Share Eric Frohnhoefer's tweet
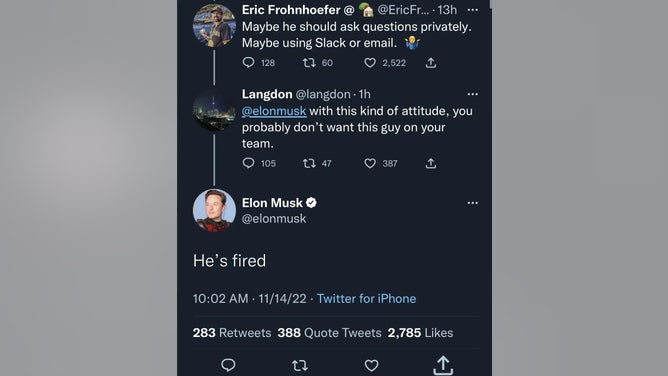 click(431, 63)
